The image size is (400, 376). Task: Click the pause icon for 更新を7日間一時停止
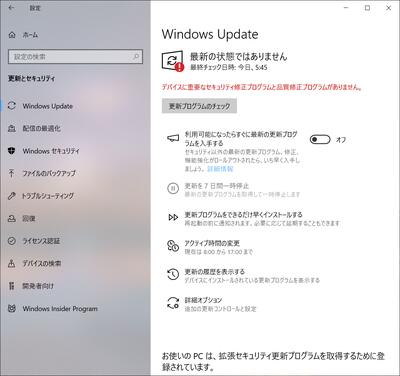click(173, 189)
